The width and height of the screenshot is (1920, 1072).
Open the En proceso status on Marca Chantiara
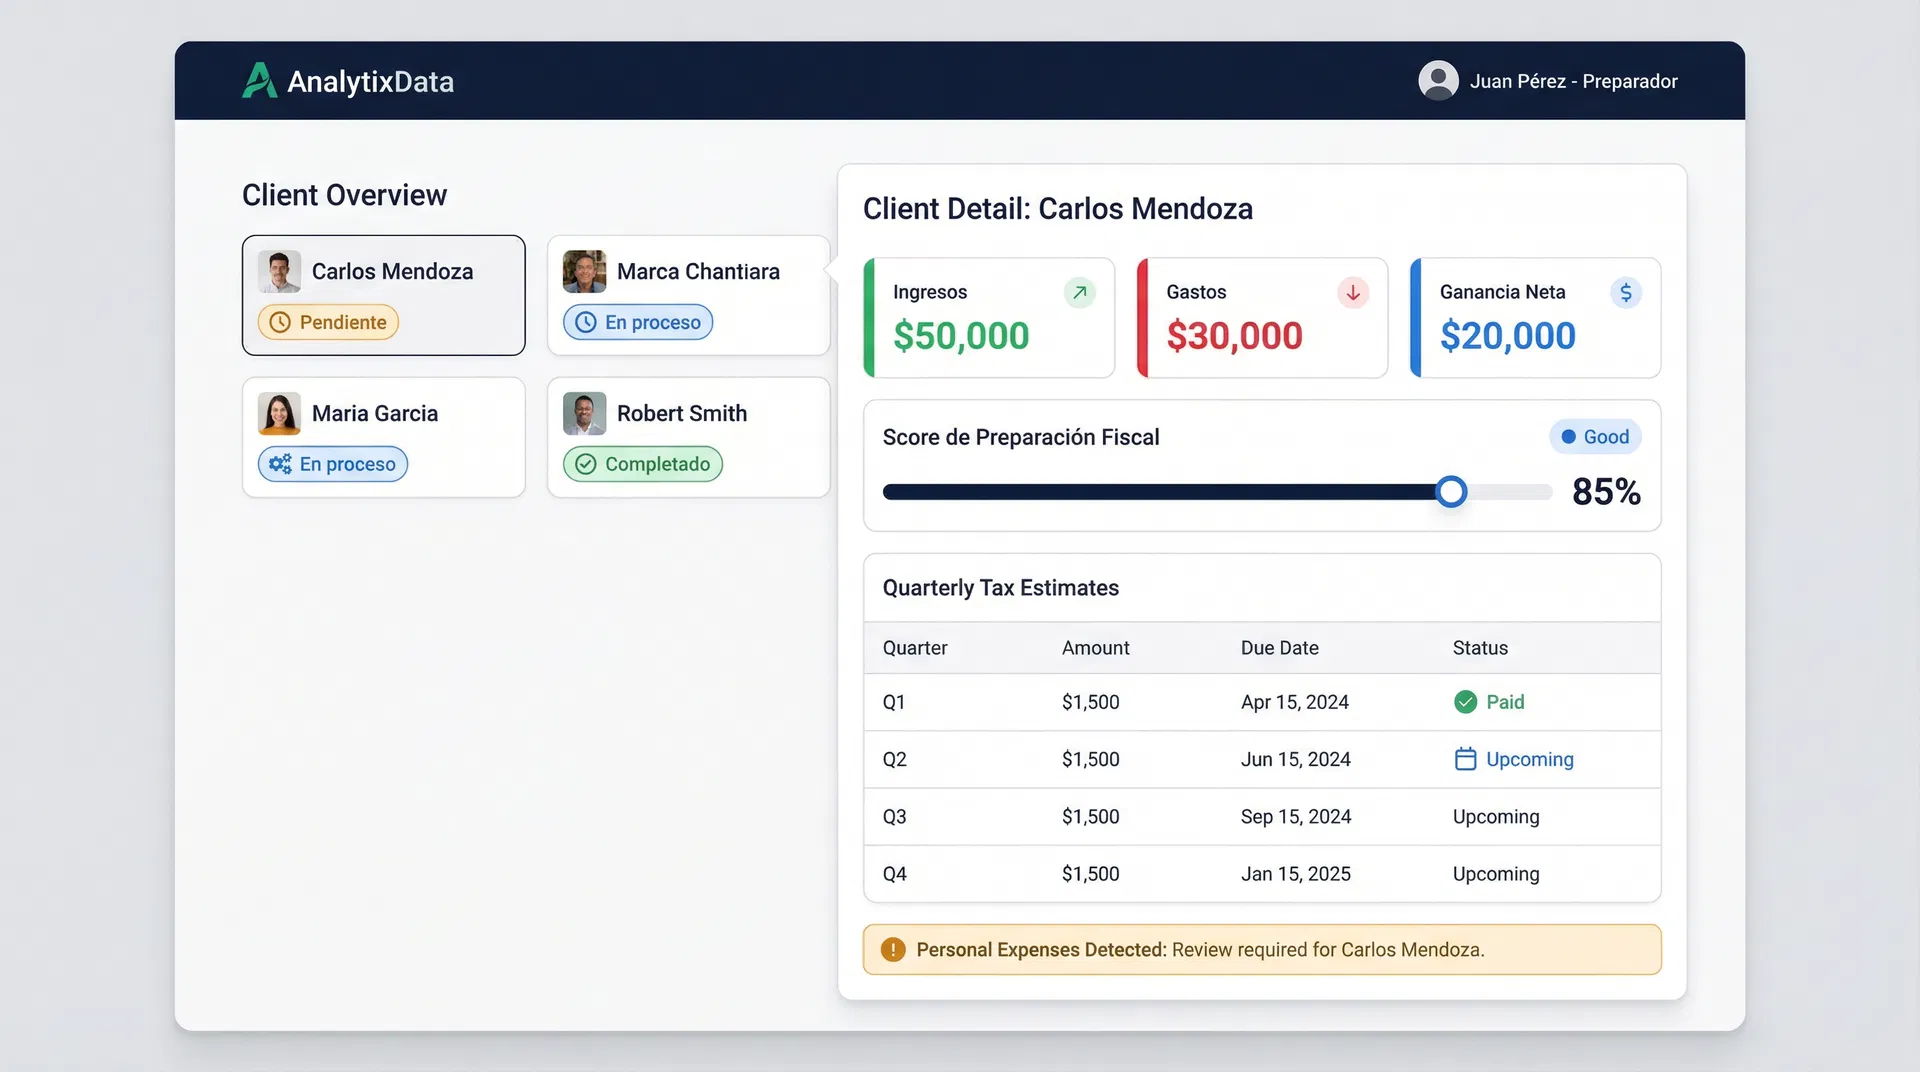tap(637, 322)
